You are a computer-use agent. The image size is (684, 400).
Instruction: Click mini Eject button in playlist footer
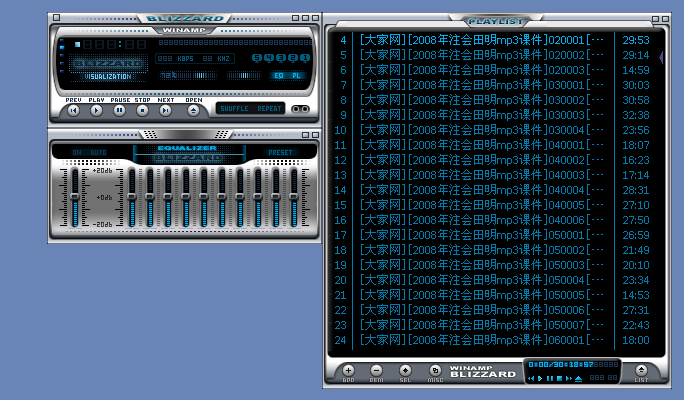click(578, 378)
